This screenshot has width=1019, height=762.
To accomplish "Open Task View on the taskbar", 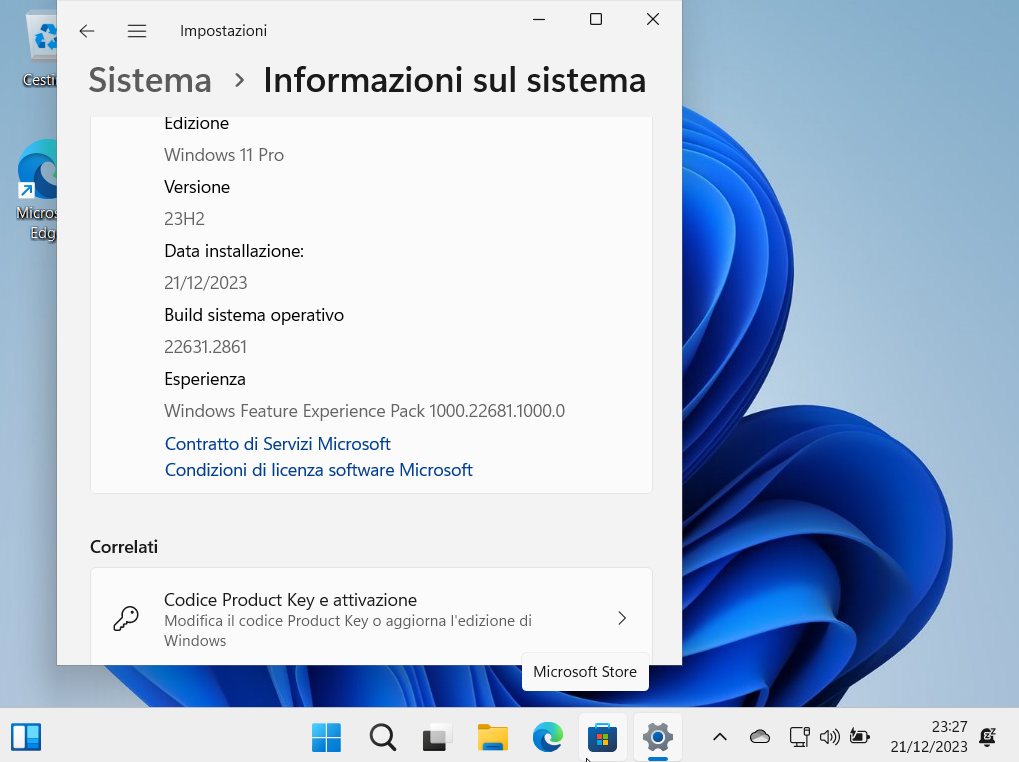I will 437,737.
